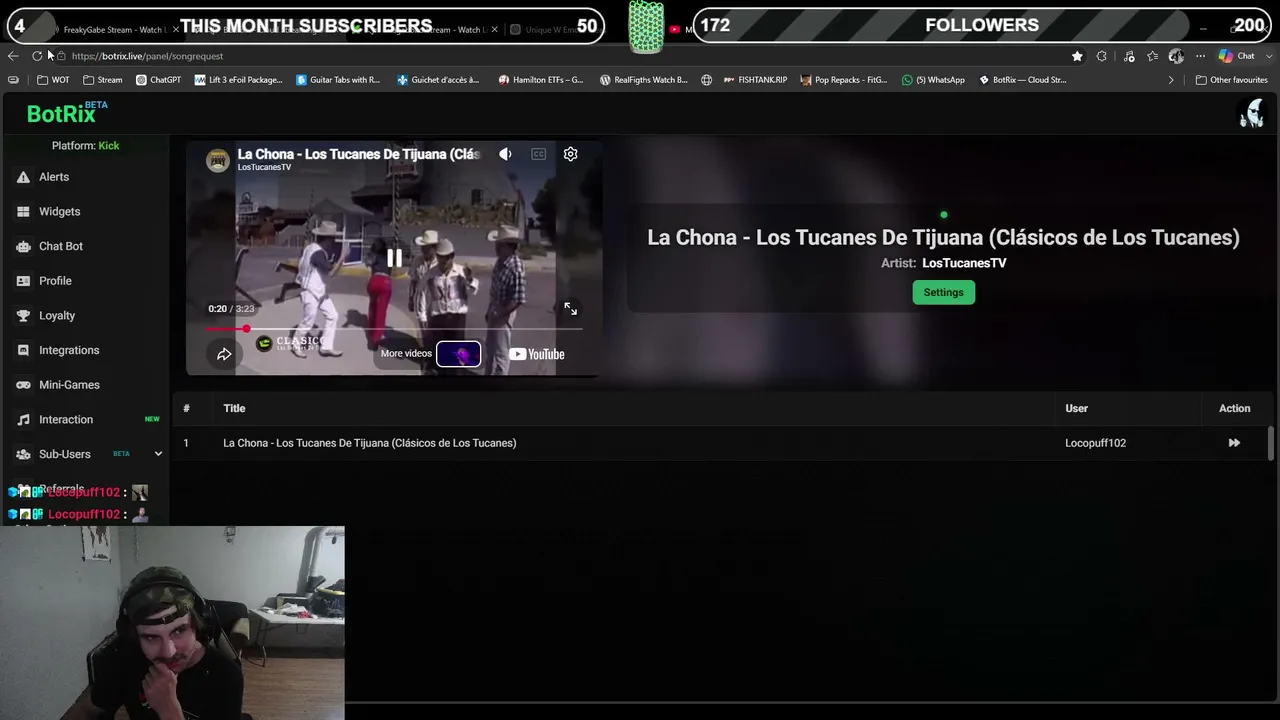This screenshot has height=720, width=1280.
Task: Open the WhatsApp bookmark
Action: click(x=933, y=80)
